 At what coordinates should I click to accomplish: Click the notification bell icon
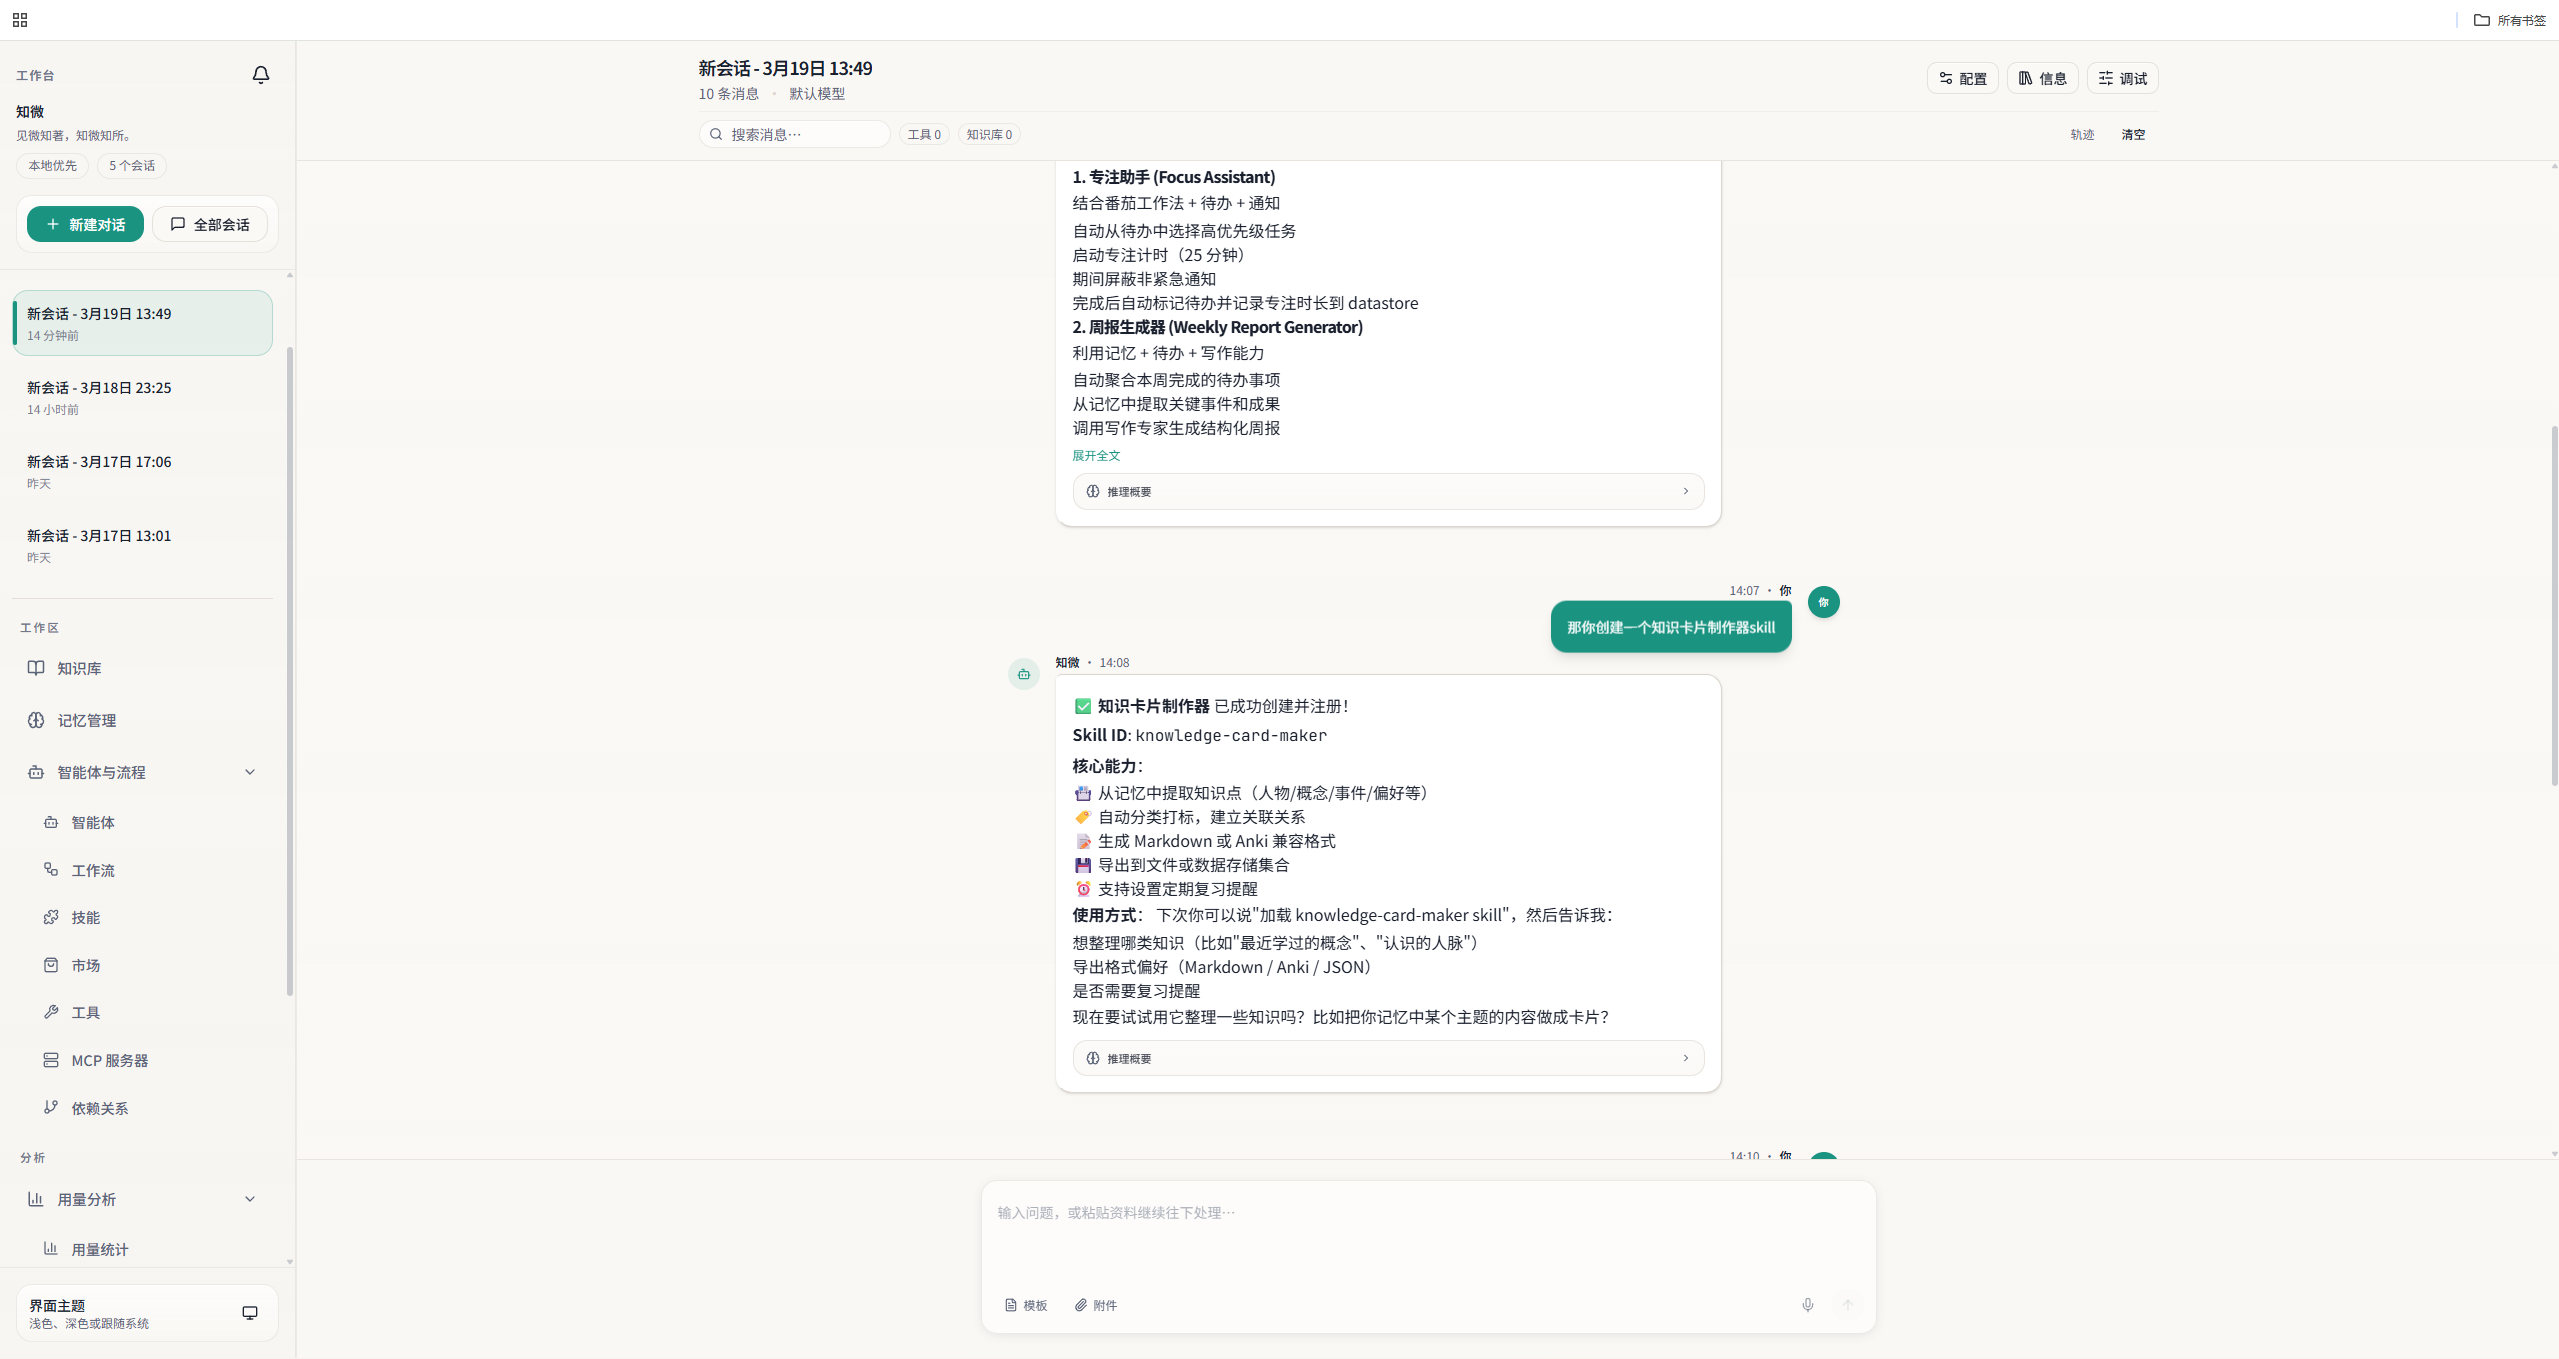point(260,75)
